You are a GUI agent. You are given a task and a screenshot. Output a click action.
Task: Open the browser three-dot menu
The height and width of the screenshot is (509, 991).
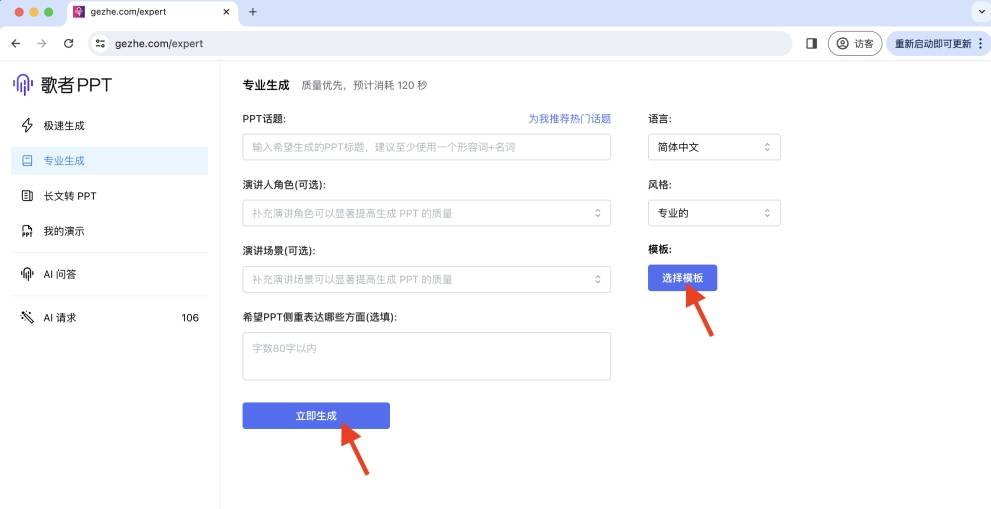pos(980,44)
